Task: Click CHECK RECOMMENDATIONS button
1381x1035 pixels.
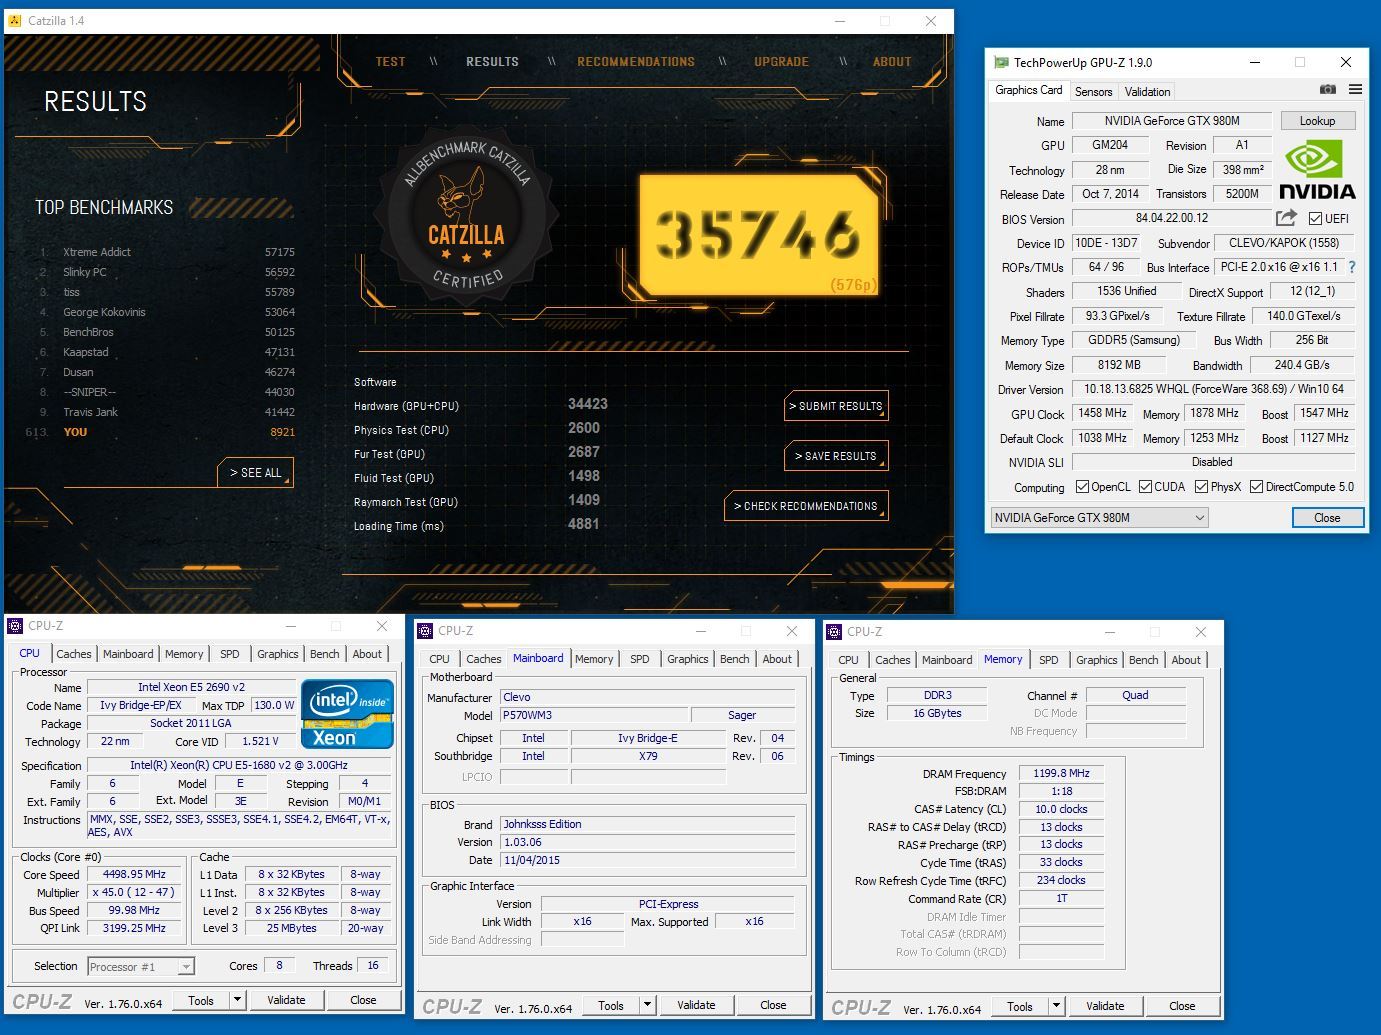Action: (x=806, y=506)
